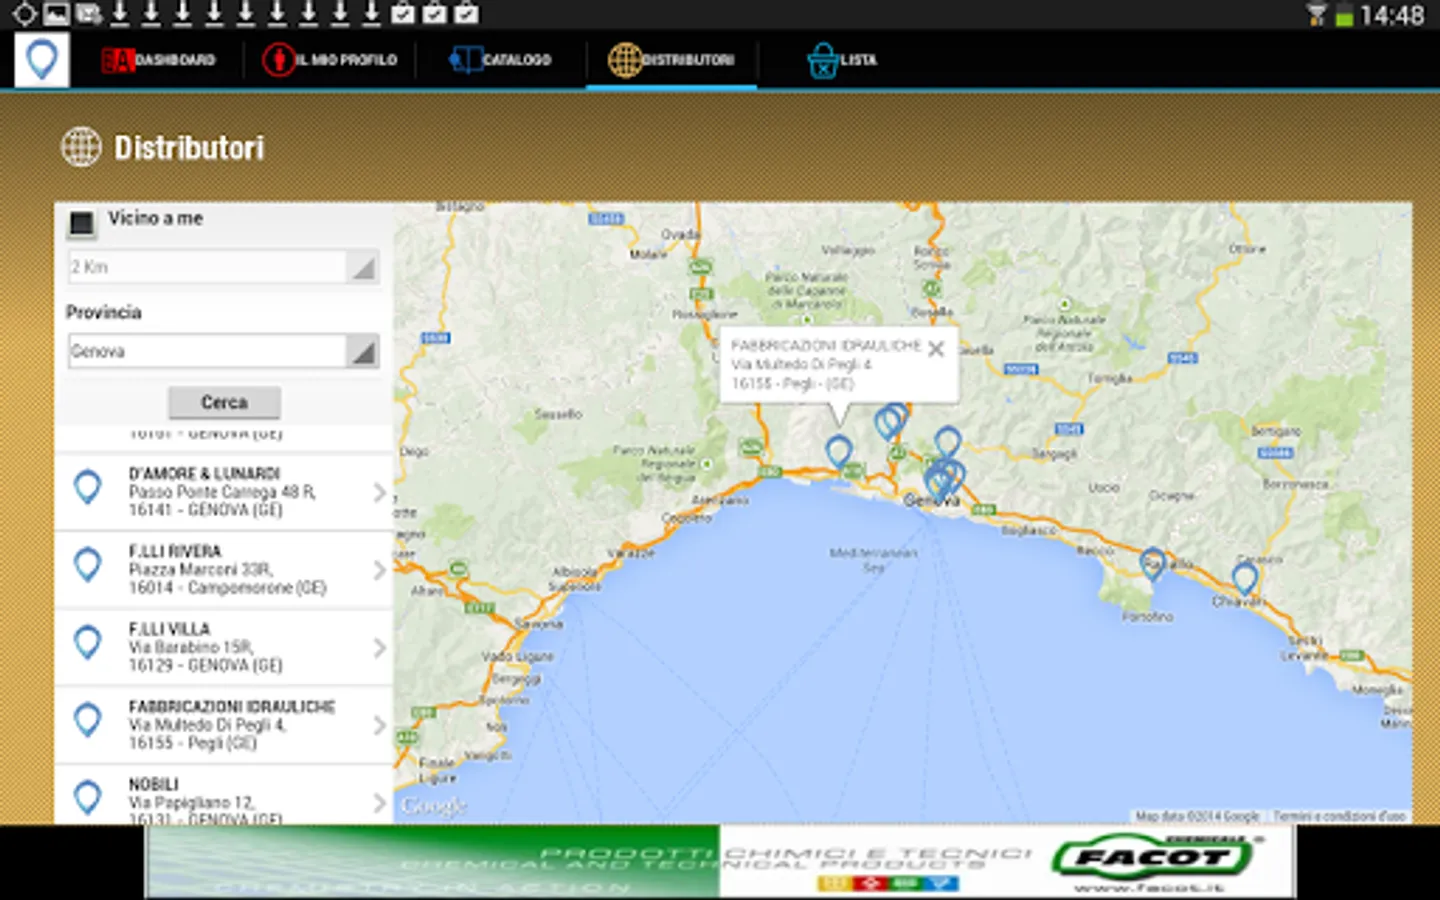Open the Facot advertisement banner

coord(720,862)
